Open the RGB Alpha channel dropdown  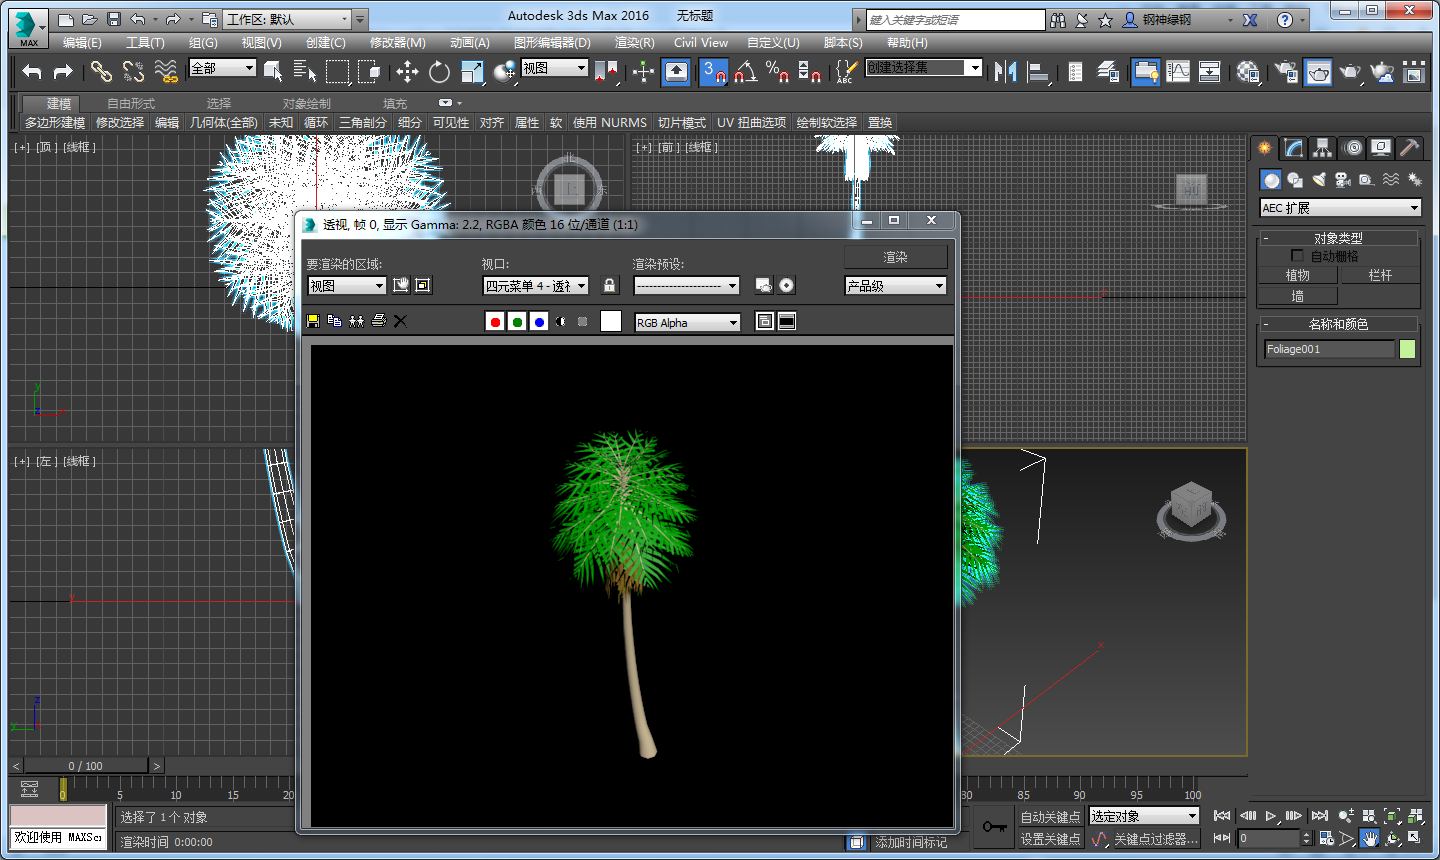688,322
